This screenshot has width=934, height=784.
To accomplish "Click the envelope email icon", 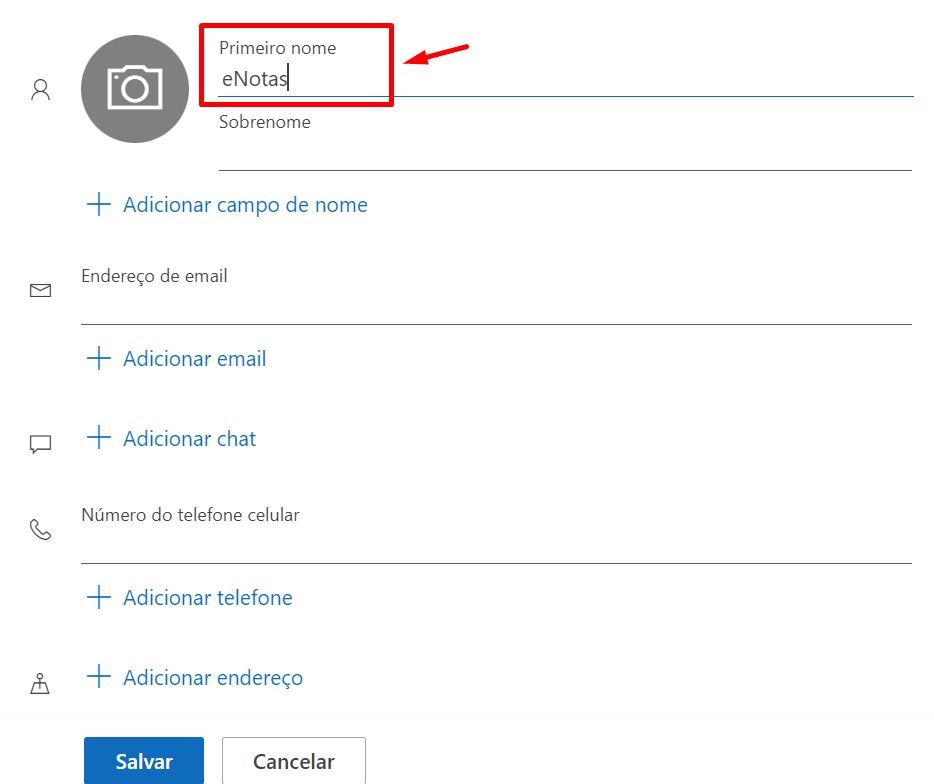I will pyautogui.click(x=41, y=290).
